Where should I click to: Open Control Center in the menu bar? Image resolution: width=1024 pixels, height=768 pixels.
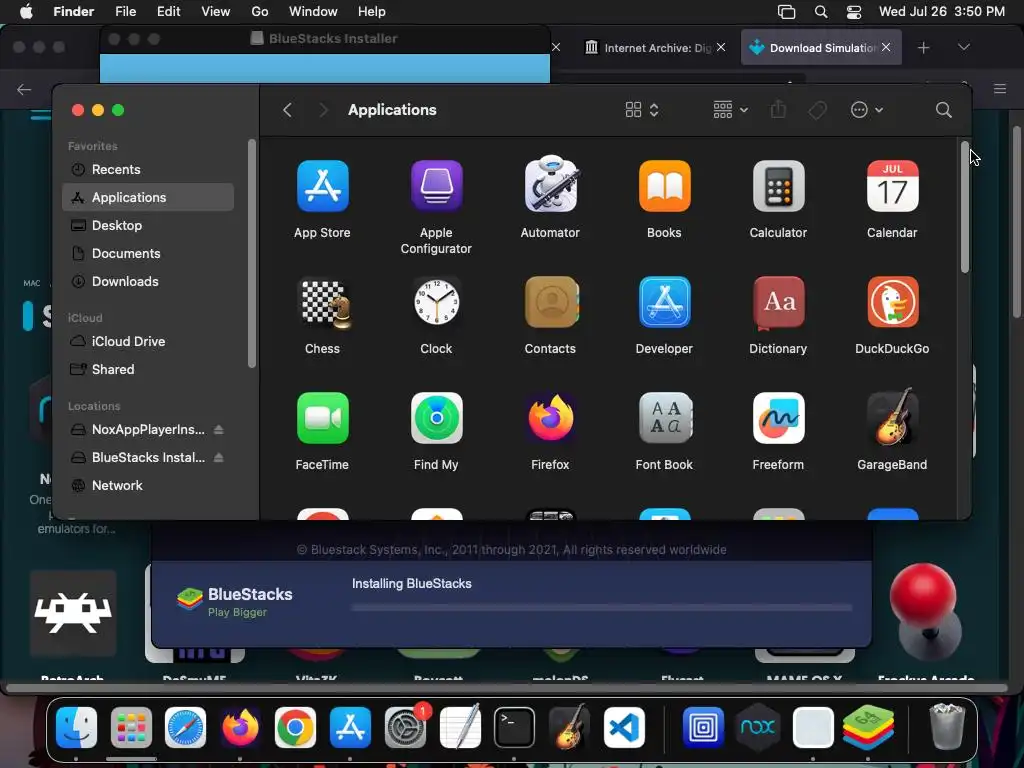[x=854, y=12]
